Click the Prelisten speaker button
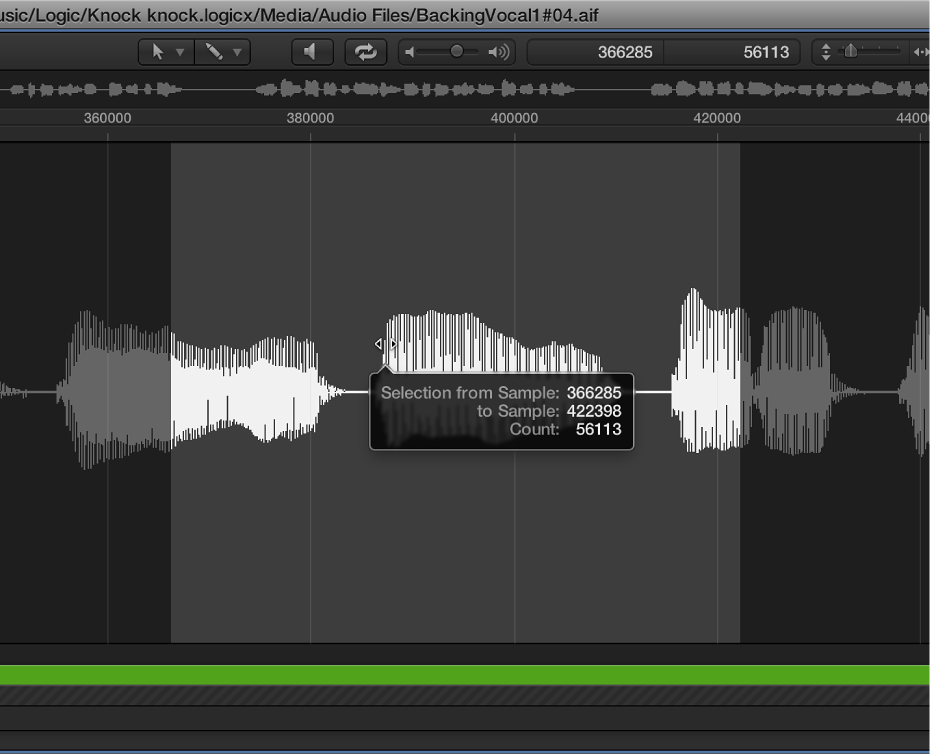Viewport: 930px width, 756px height. tap(311, 52)
